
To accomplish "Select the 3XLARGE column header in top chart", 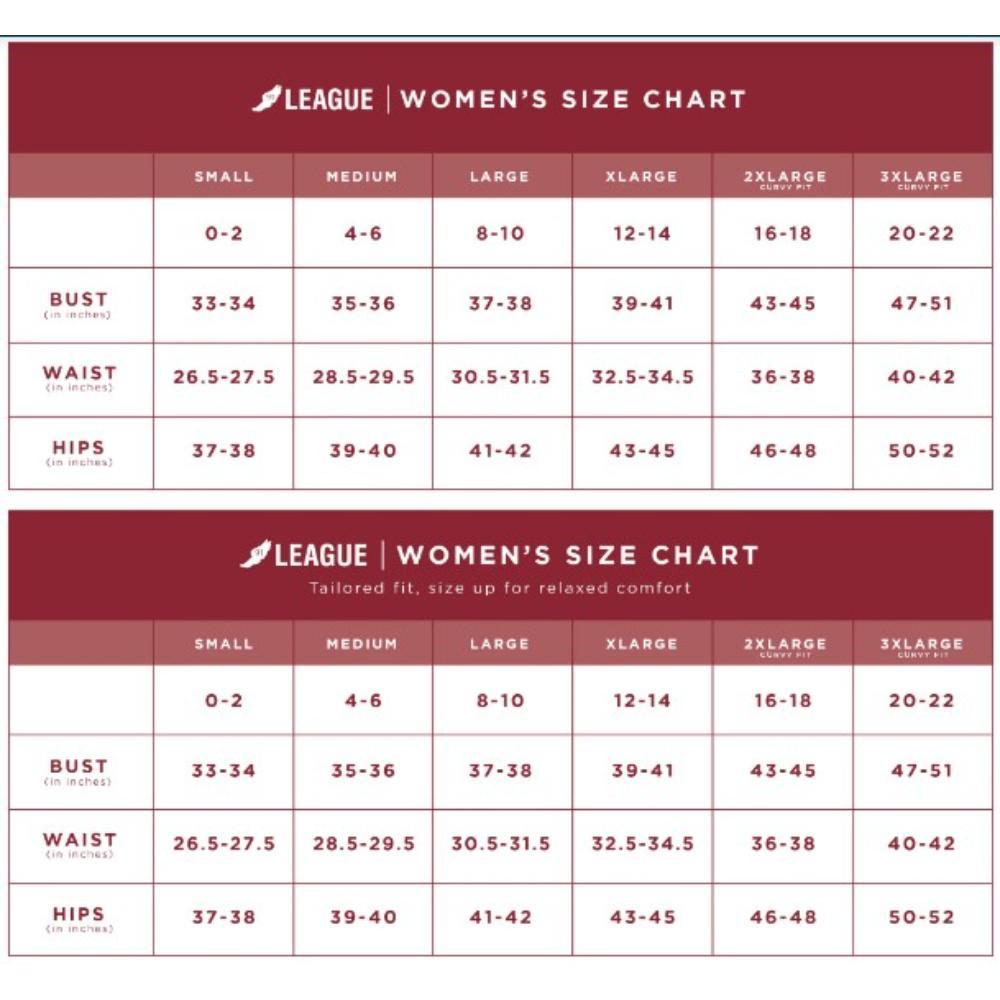I will click(922, 176).
